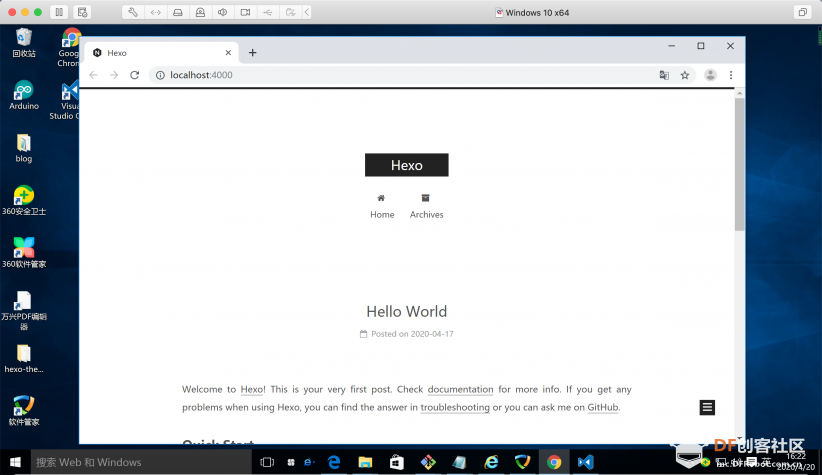Screen dimensions: 822x475
Task: Select the 万兴PDF编辑器 desktop shortcut
Action: tap(24, 311)
